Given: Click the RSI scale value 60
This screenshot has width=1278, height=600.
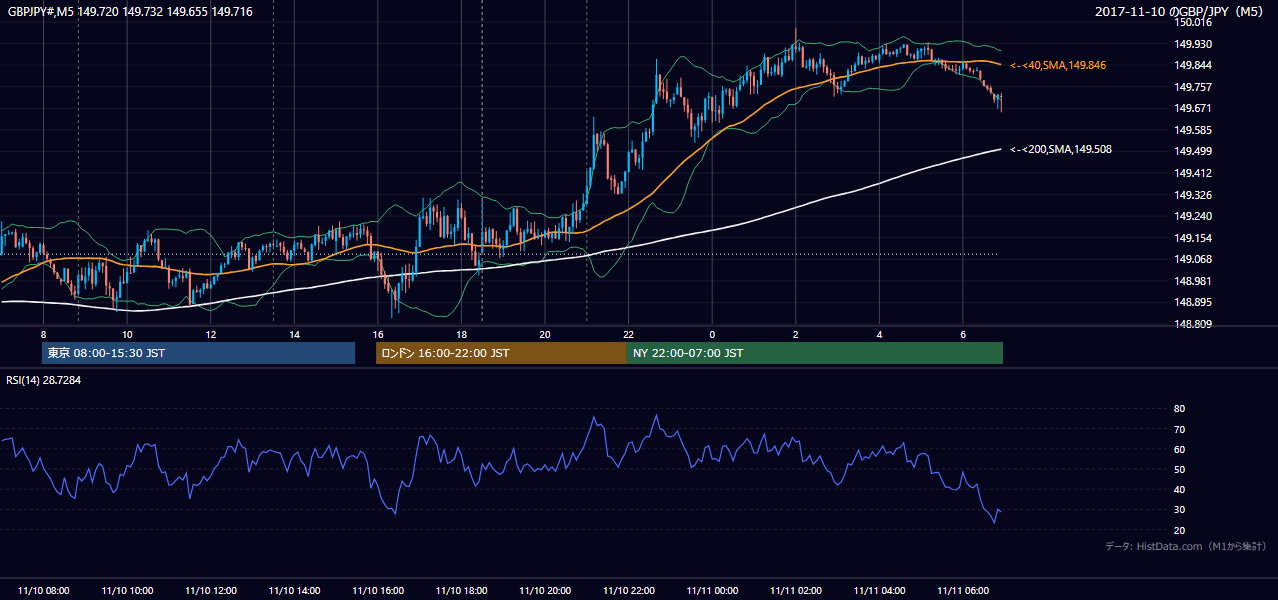Looking at the screenshot, I should point(1180,449).
